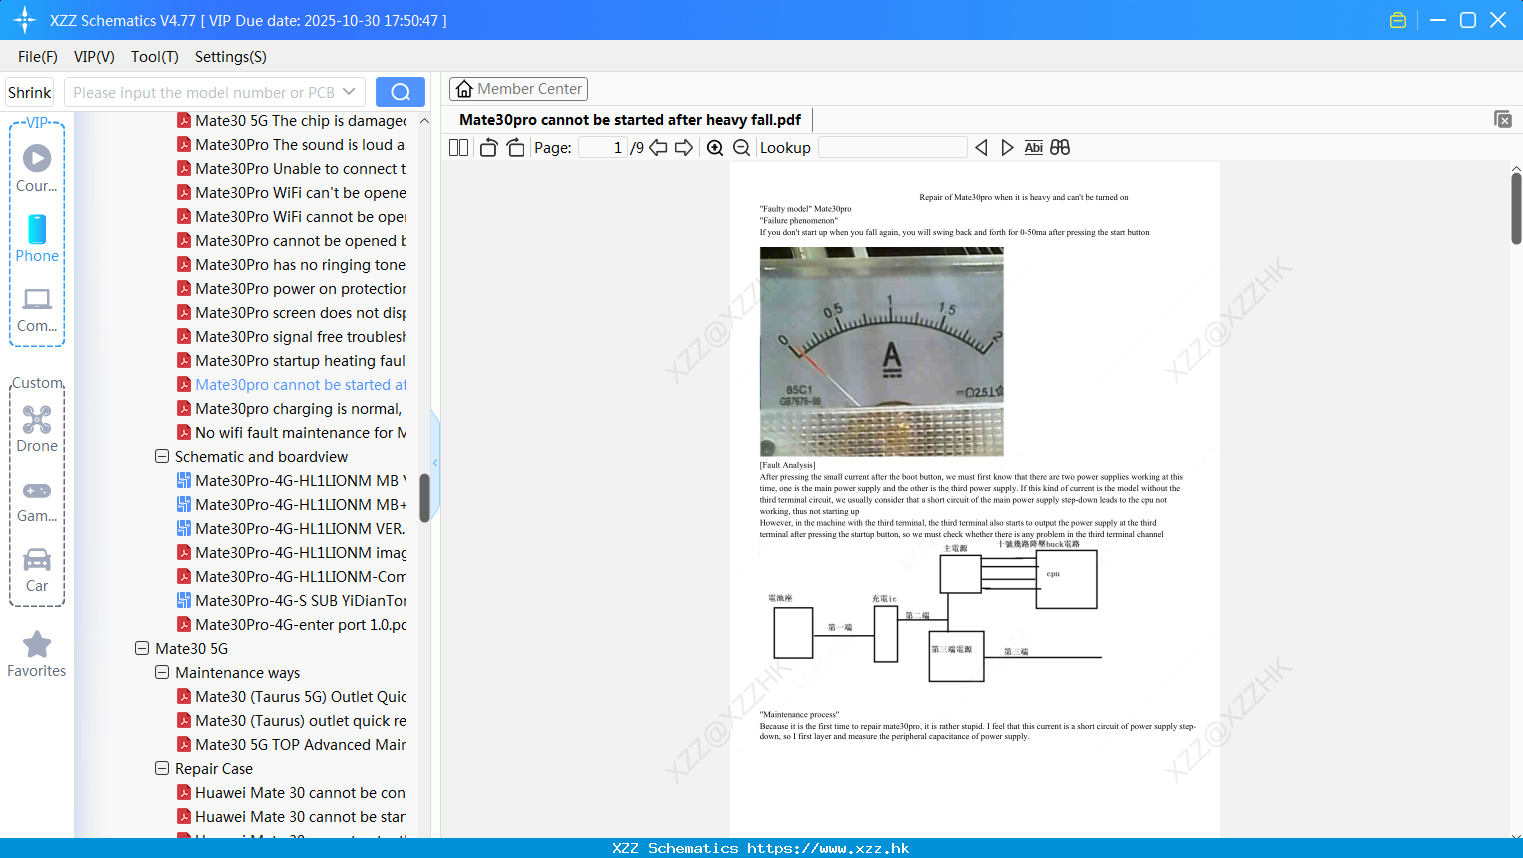Toggle the Abi match-word option icon
The image size is (1523, 858).
[1034, 148]
